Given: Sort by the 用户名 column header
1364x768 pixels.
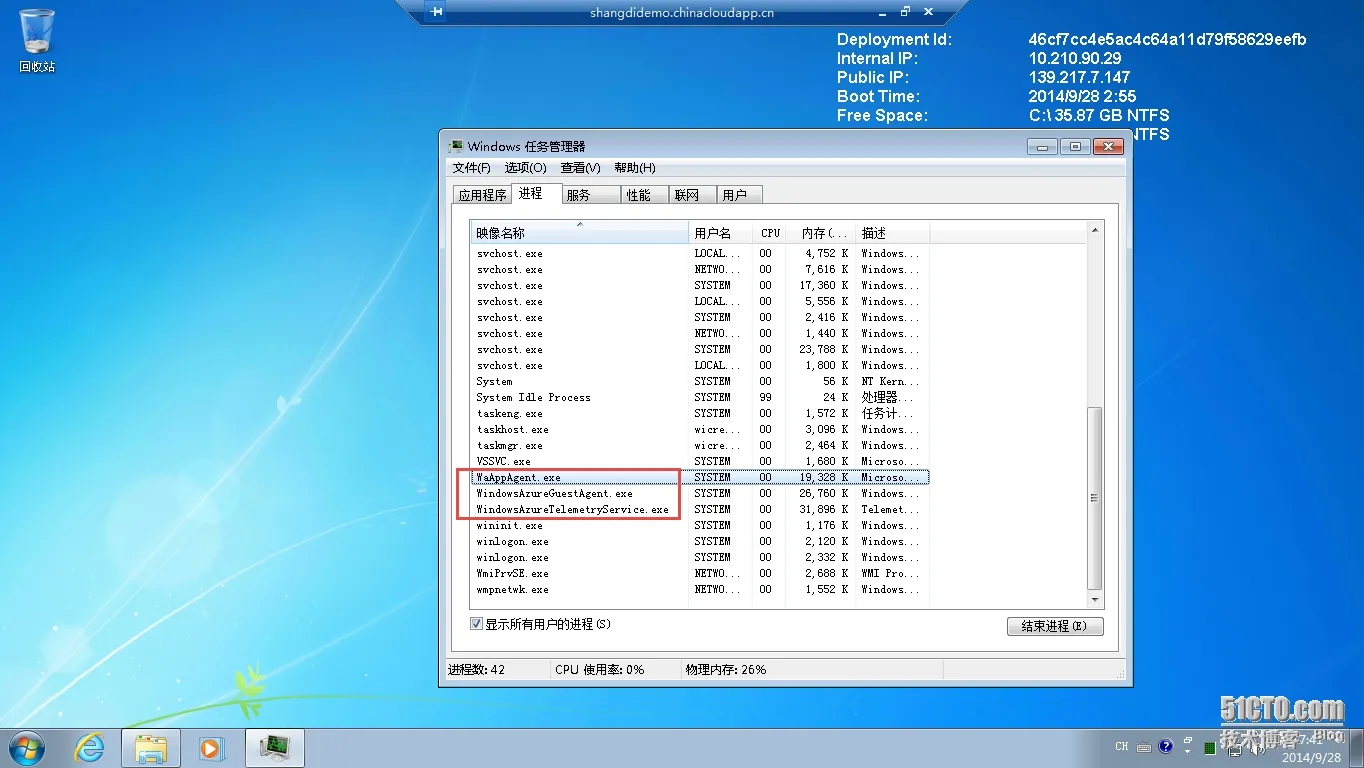Looking at the screenshot, I should tap(721, 233).
